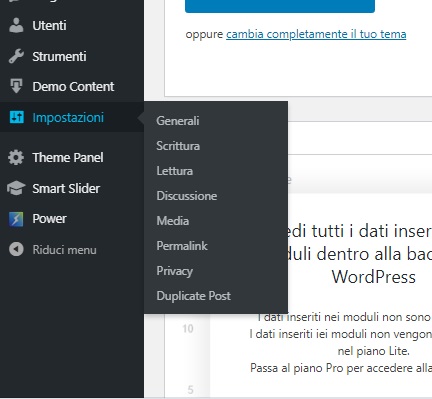Choose Scrittura from the submenu
Image resolution: width=432 pixels, height=399 pixels.
point(178,146)
